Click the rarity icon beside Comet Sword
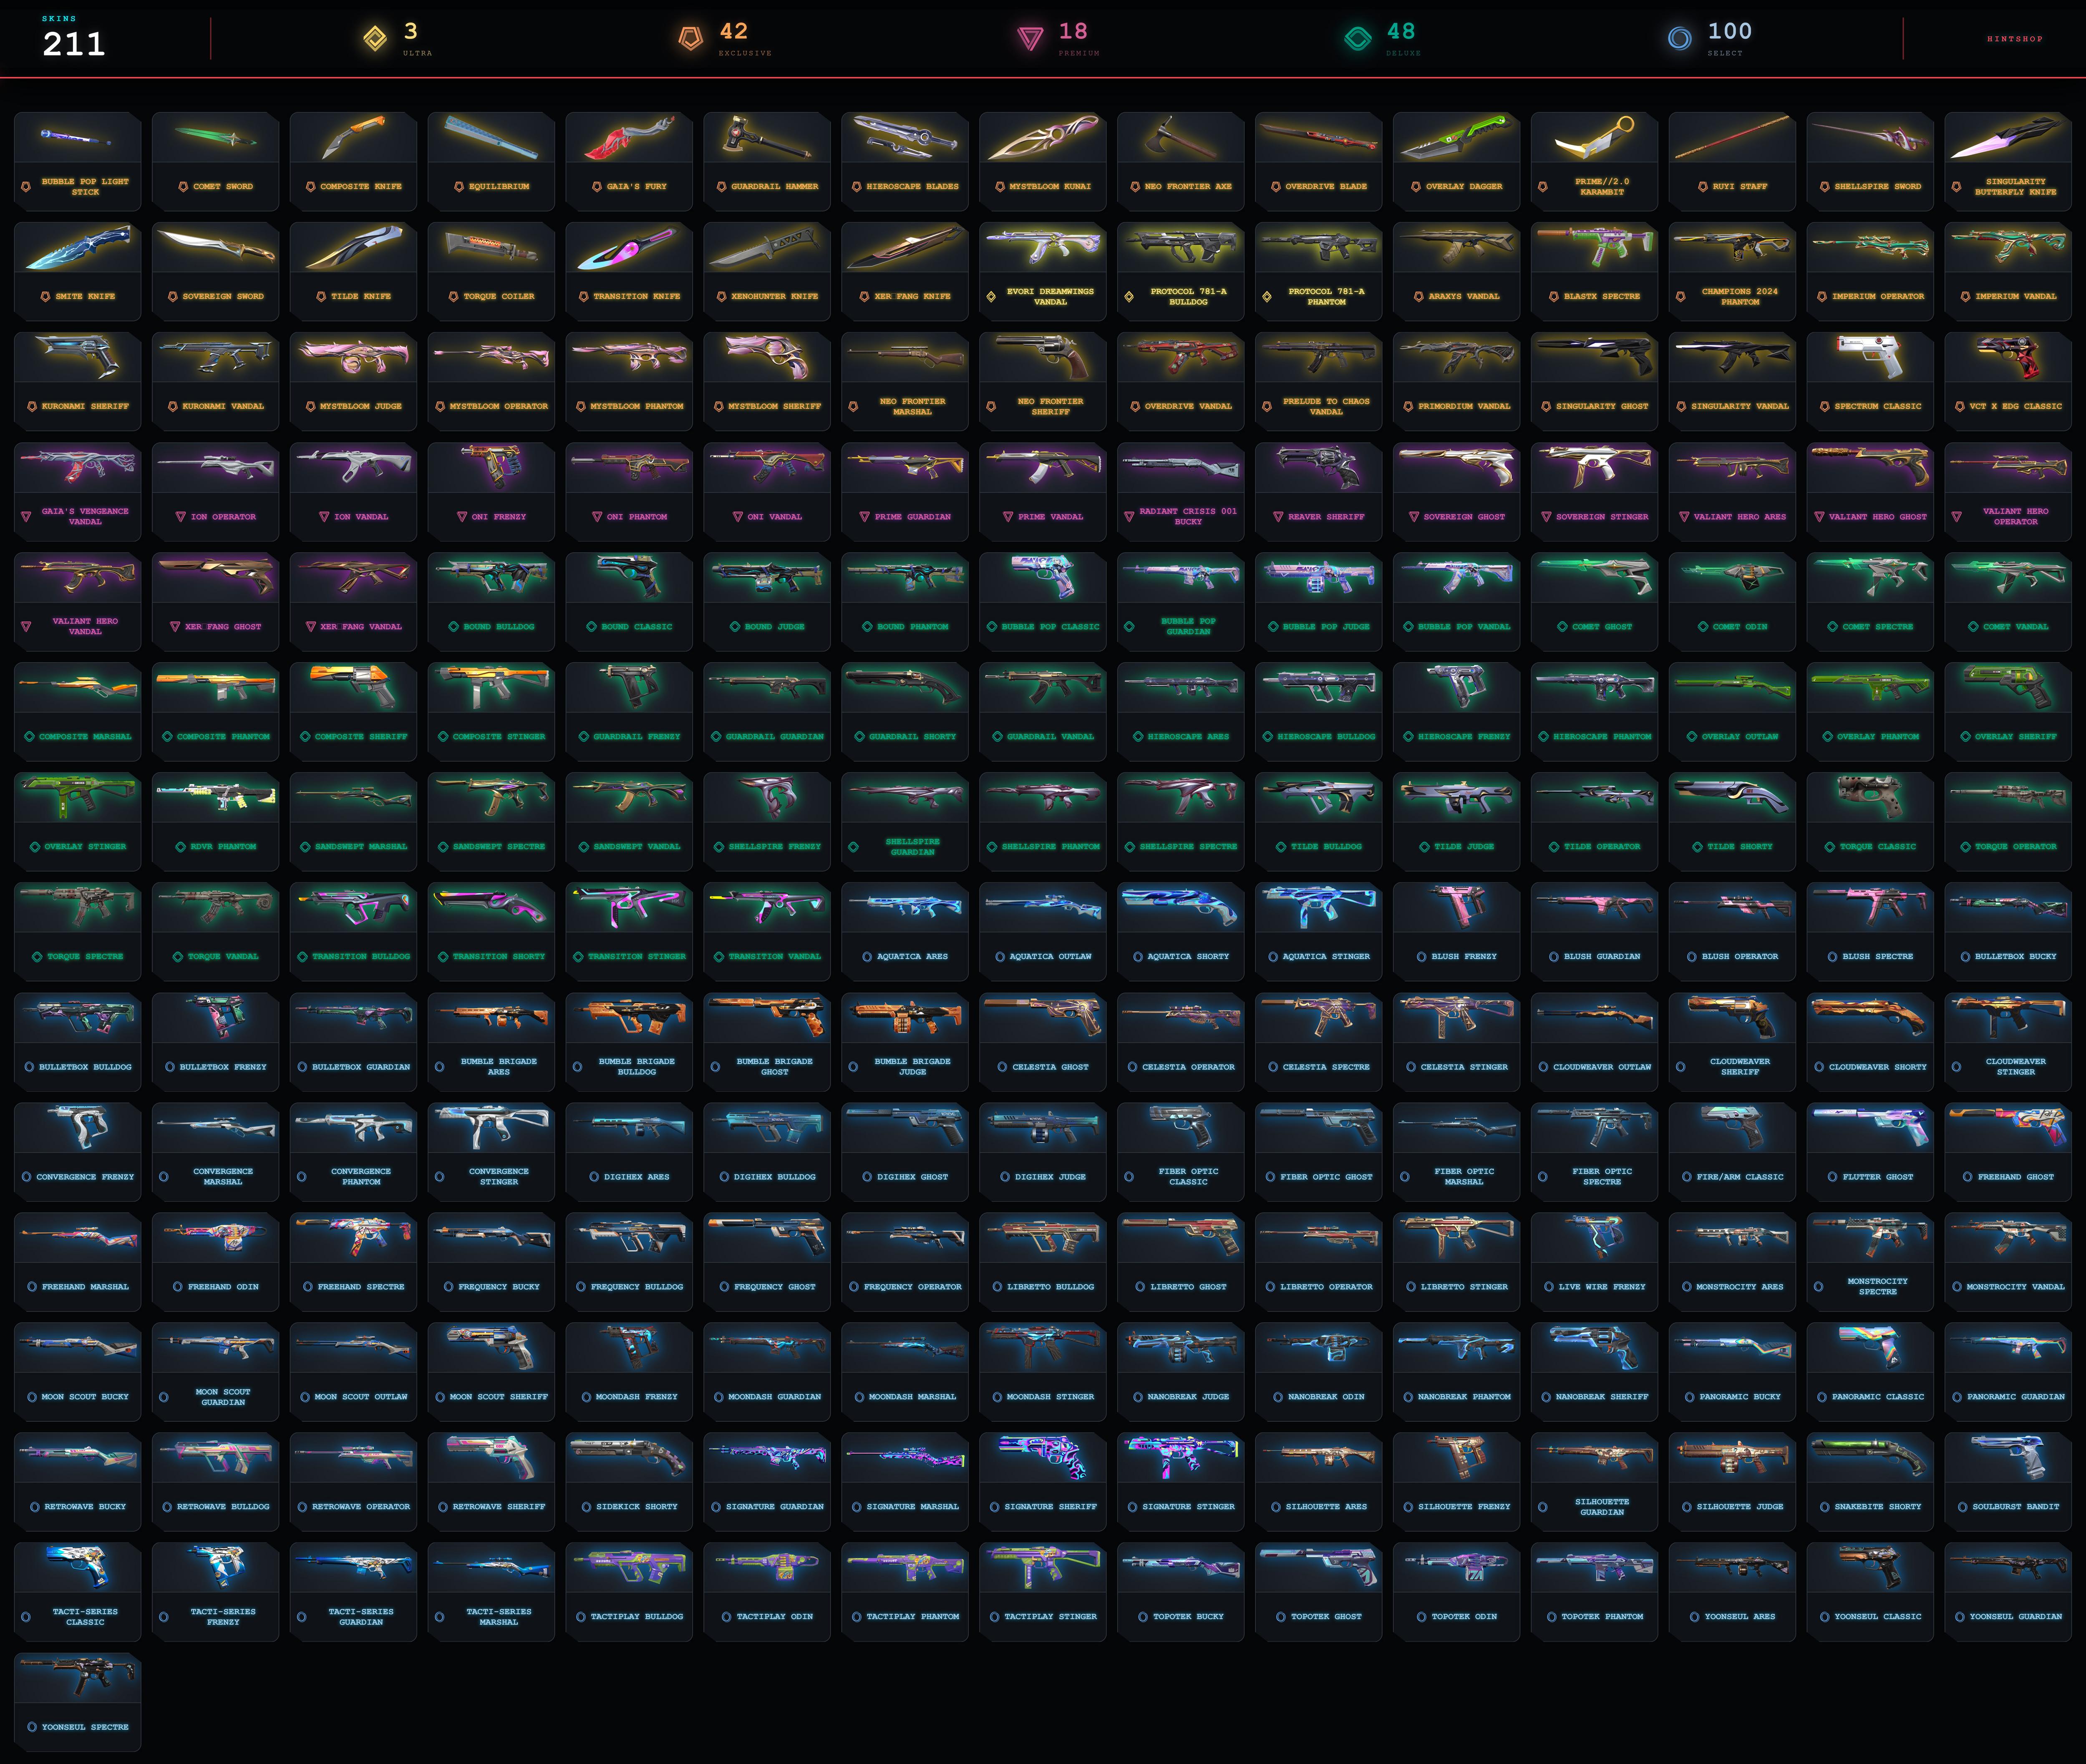 183,186
